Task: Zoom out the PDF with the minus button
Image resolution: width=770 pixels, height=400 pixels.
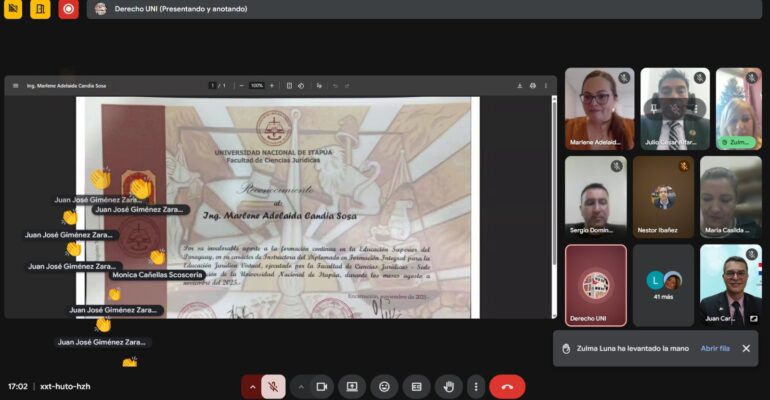Action: [x=241, y=86]
